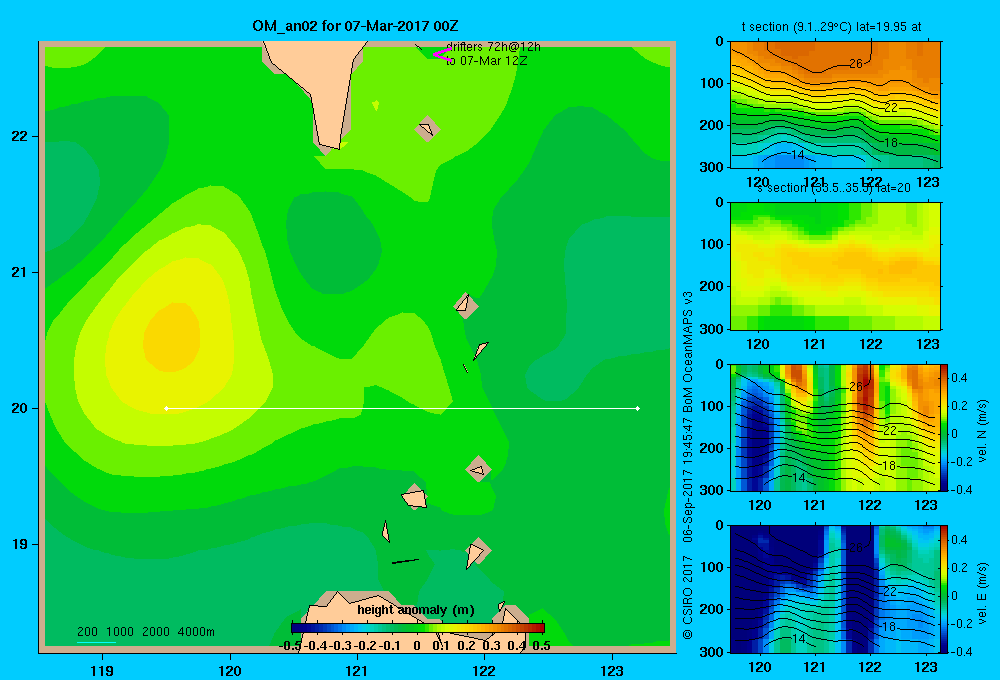Click the "s section" salinity panel title
Screen dimensions: 1000x680
834,188
